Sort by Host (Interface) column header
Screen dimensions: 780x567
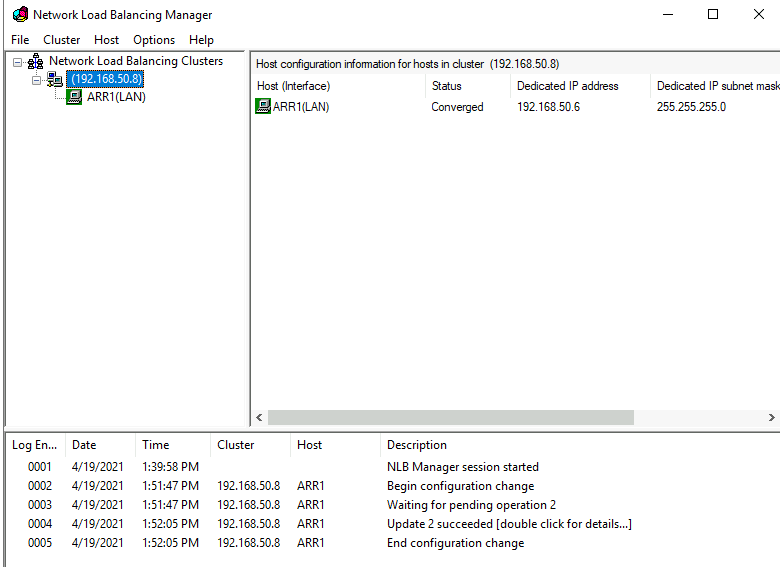338,86
